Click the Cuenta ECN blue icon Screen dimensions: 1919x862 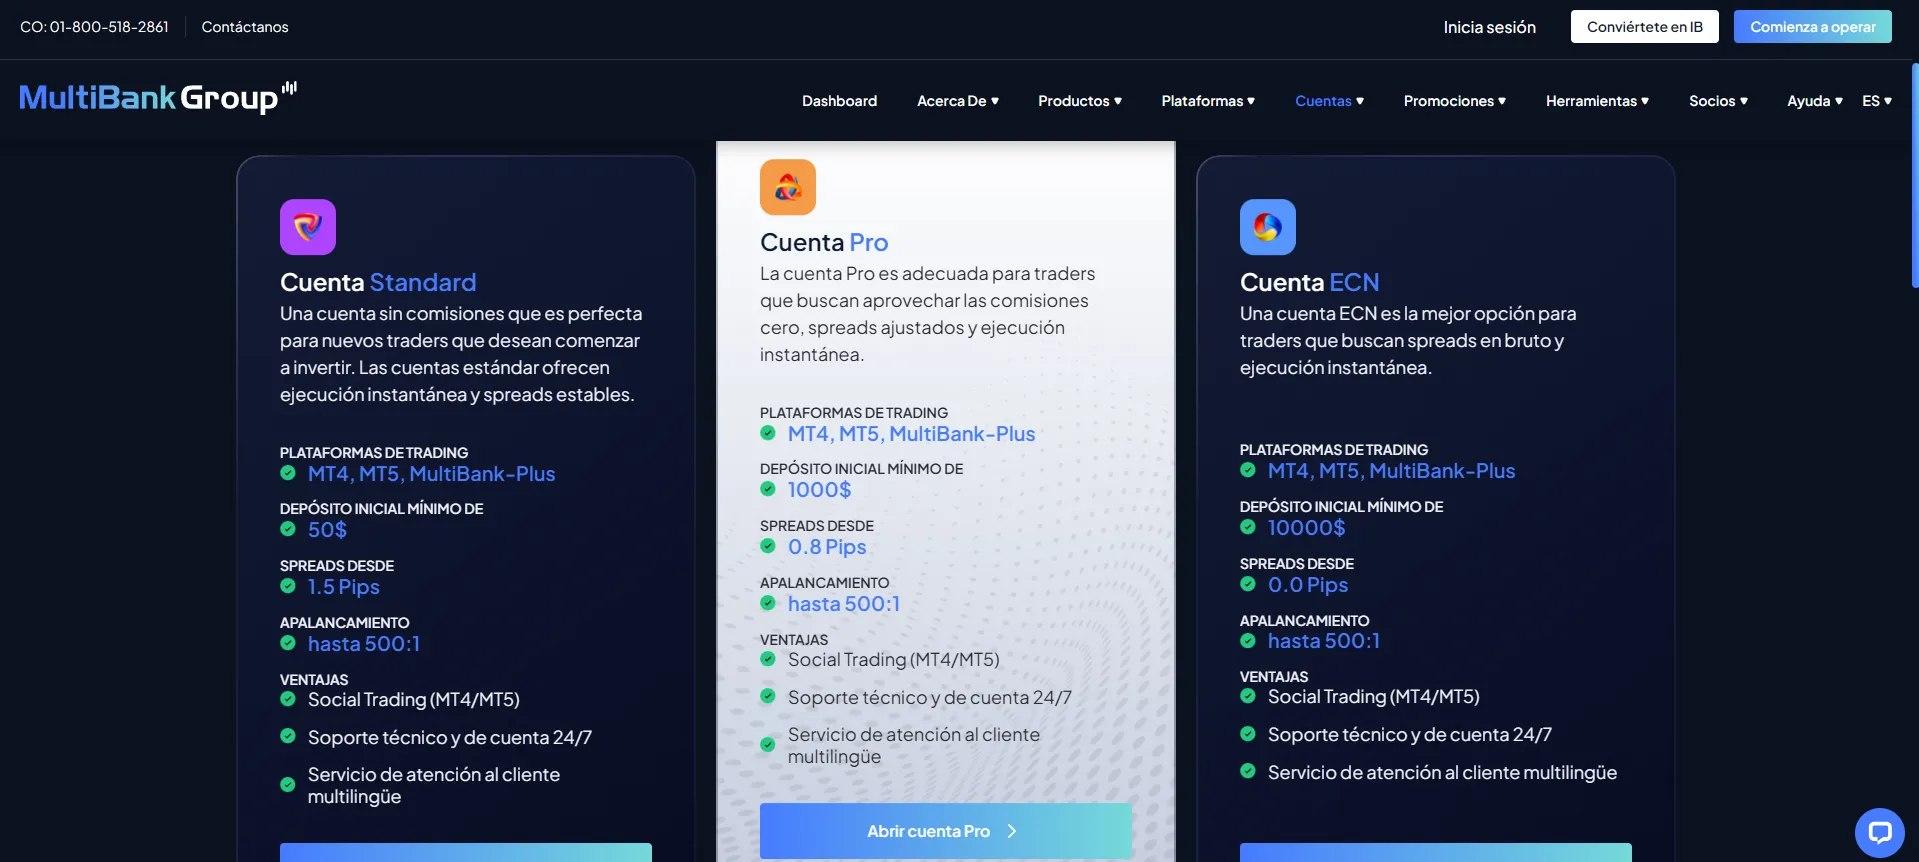(1268, 227)
